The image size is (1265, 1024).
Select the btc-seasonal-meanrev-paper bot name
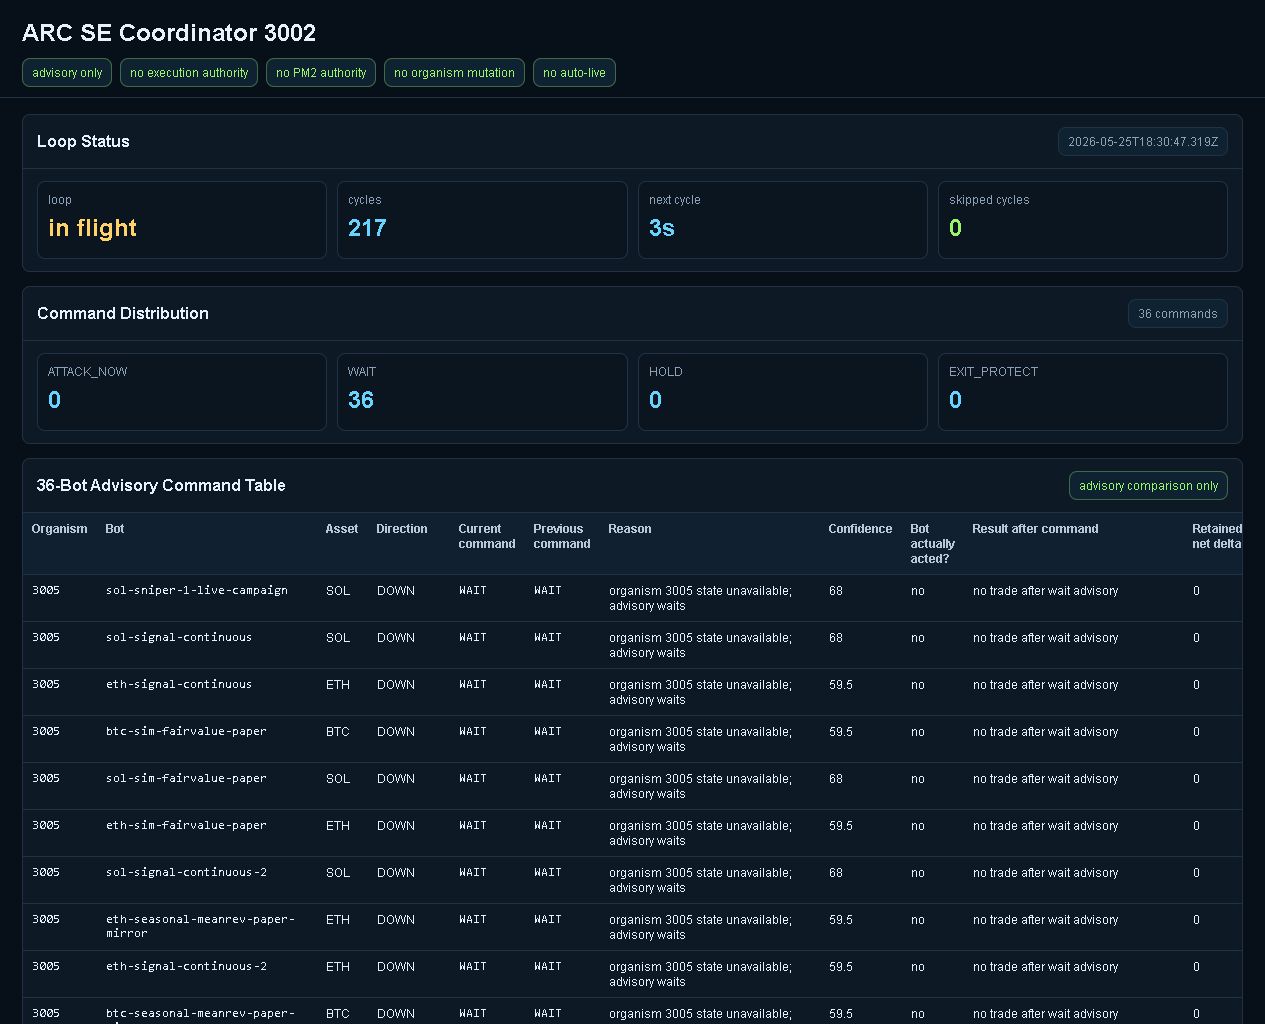pyautogui.click(x=200, y=1016)
